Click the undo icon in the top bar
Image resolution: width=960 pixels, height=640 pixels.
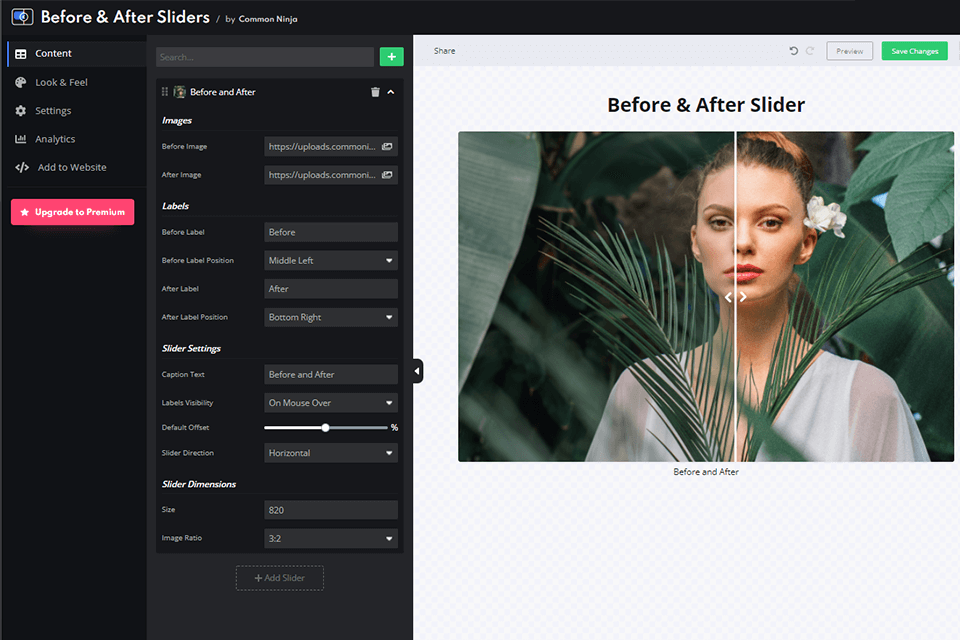pos(793,51)
